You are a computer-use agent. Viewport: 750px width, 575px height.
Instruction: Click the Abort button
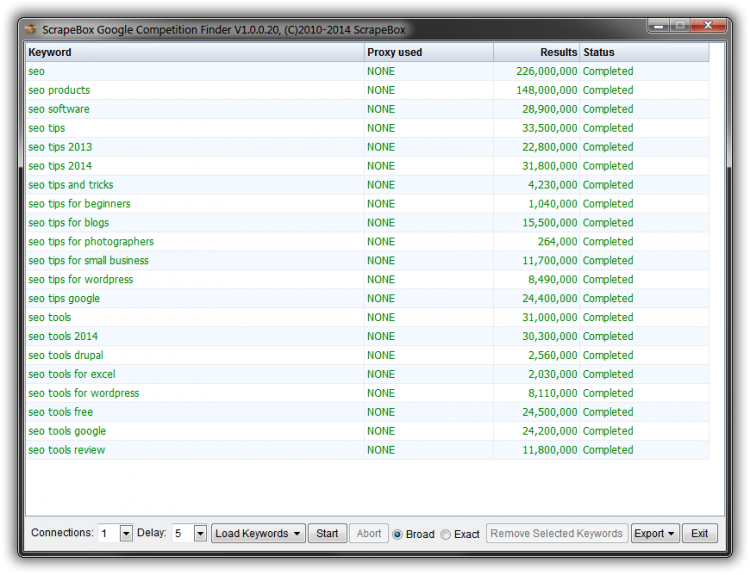[x=369, y=533]
